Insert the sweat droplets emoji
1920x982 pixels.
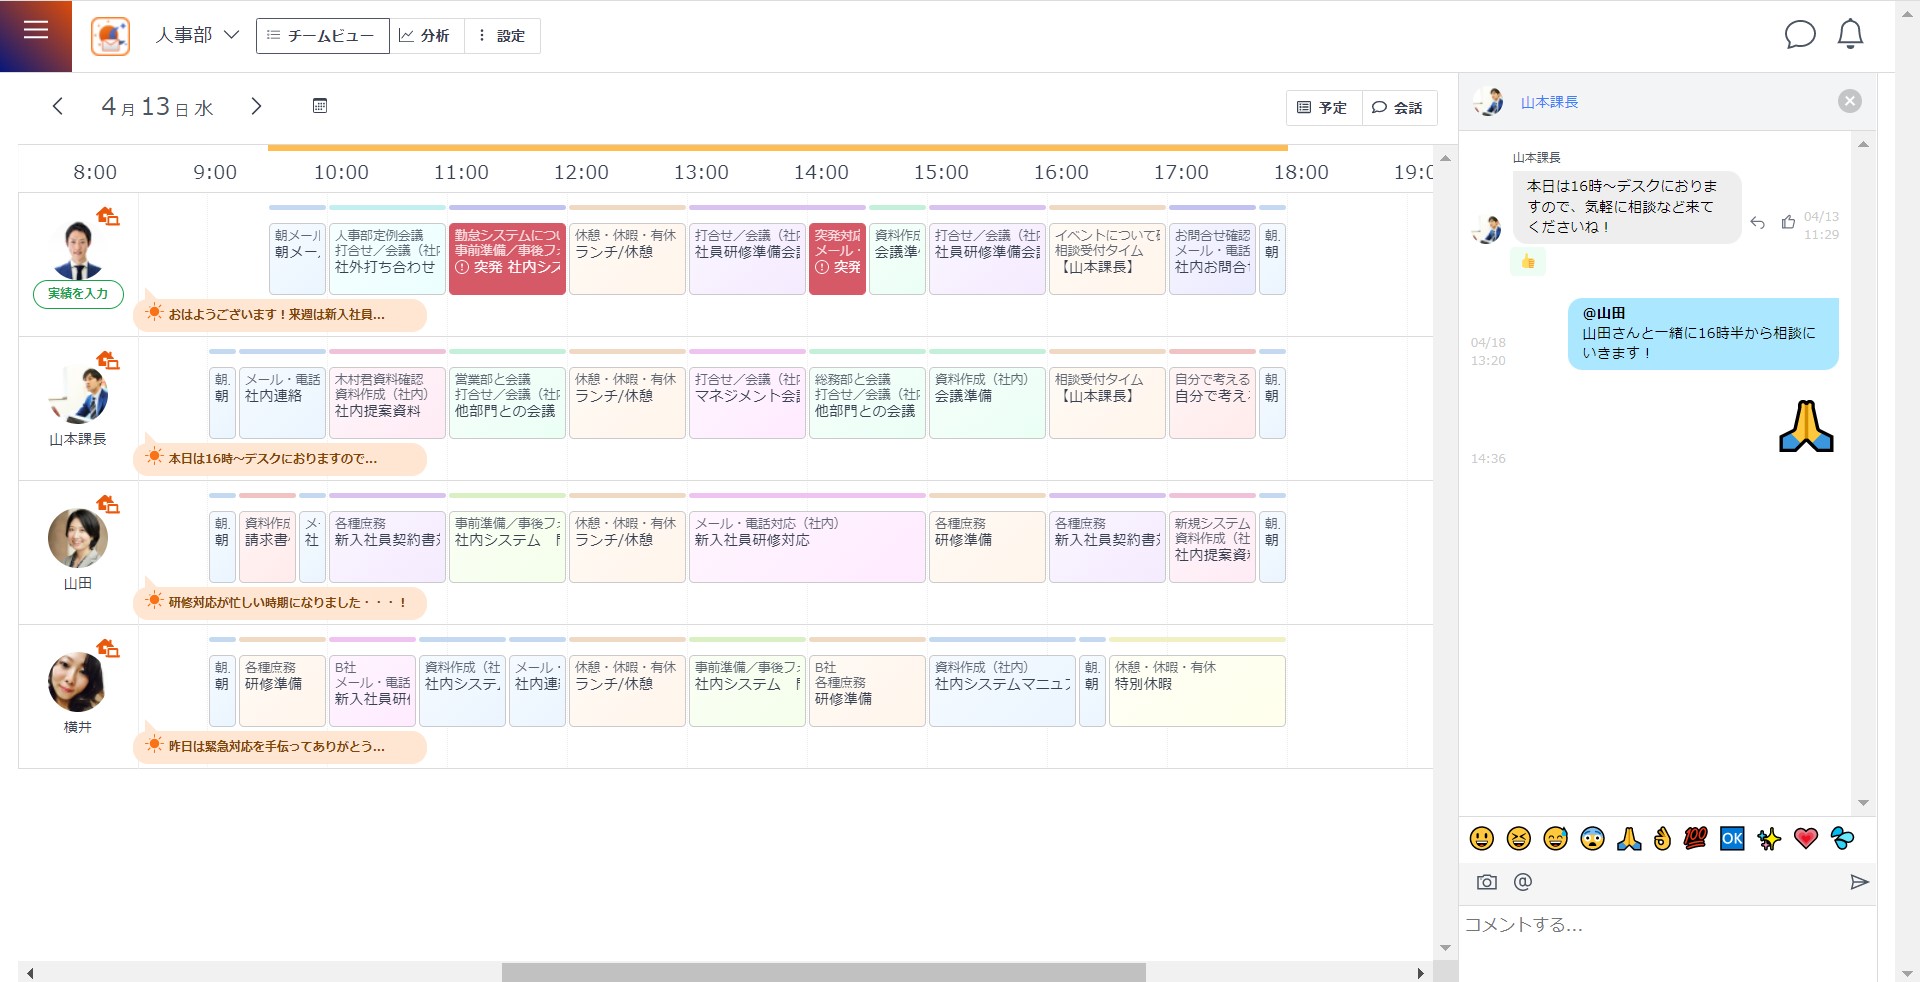[1842, 838]
